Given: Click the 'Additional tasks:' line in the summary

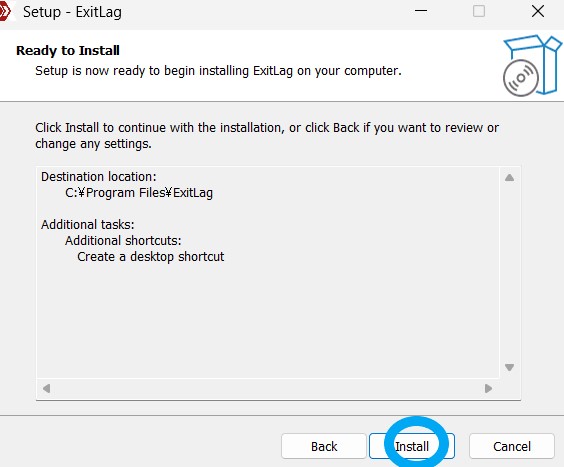Looking at the screenshot, I should tap(88, 225).
